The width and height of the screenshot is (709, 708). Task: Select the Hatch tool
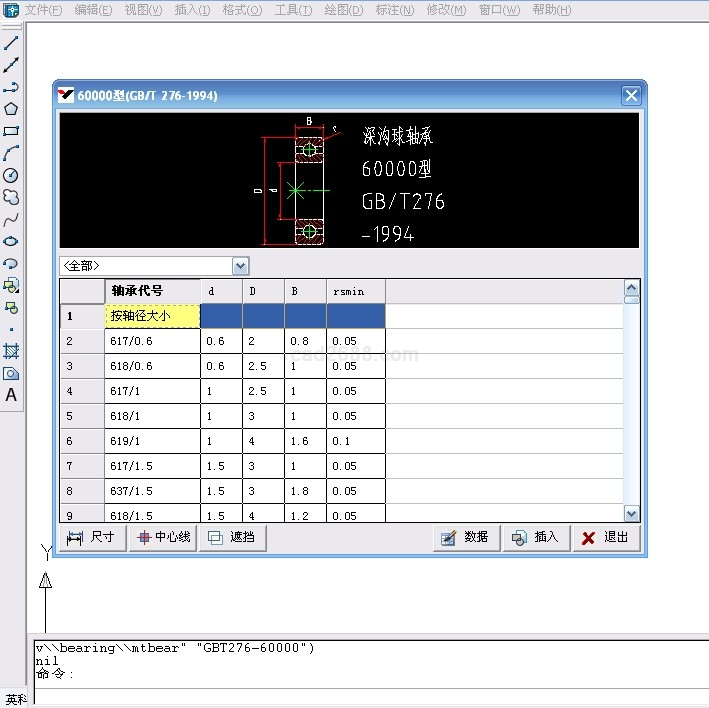tap(11, 351)
